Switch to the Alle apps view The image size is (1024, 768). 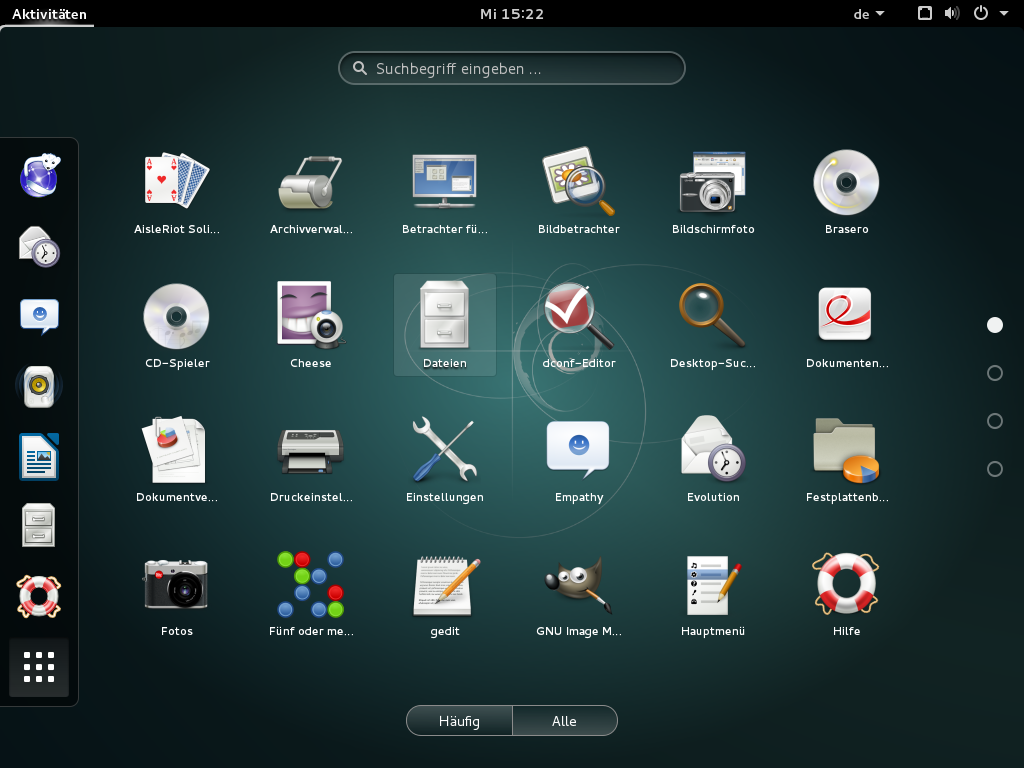pyautogui.click(x=564, y=721)
